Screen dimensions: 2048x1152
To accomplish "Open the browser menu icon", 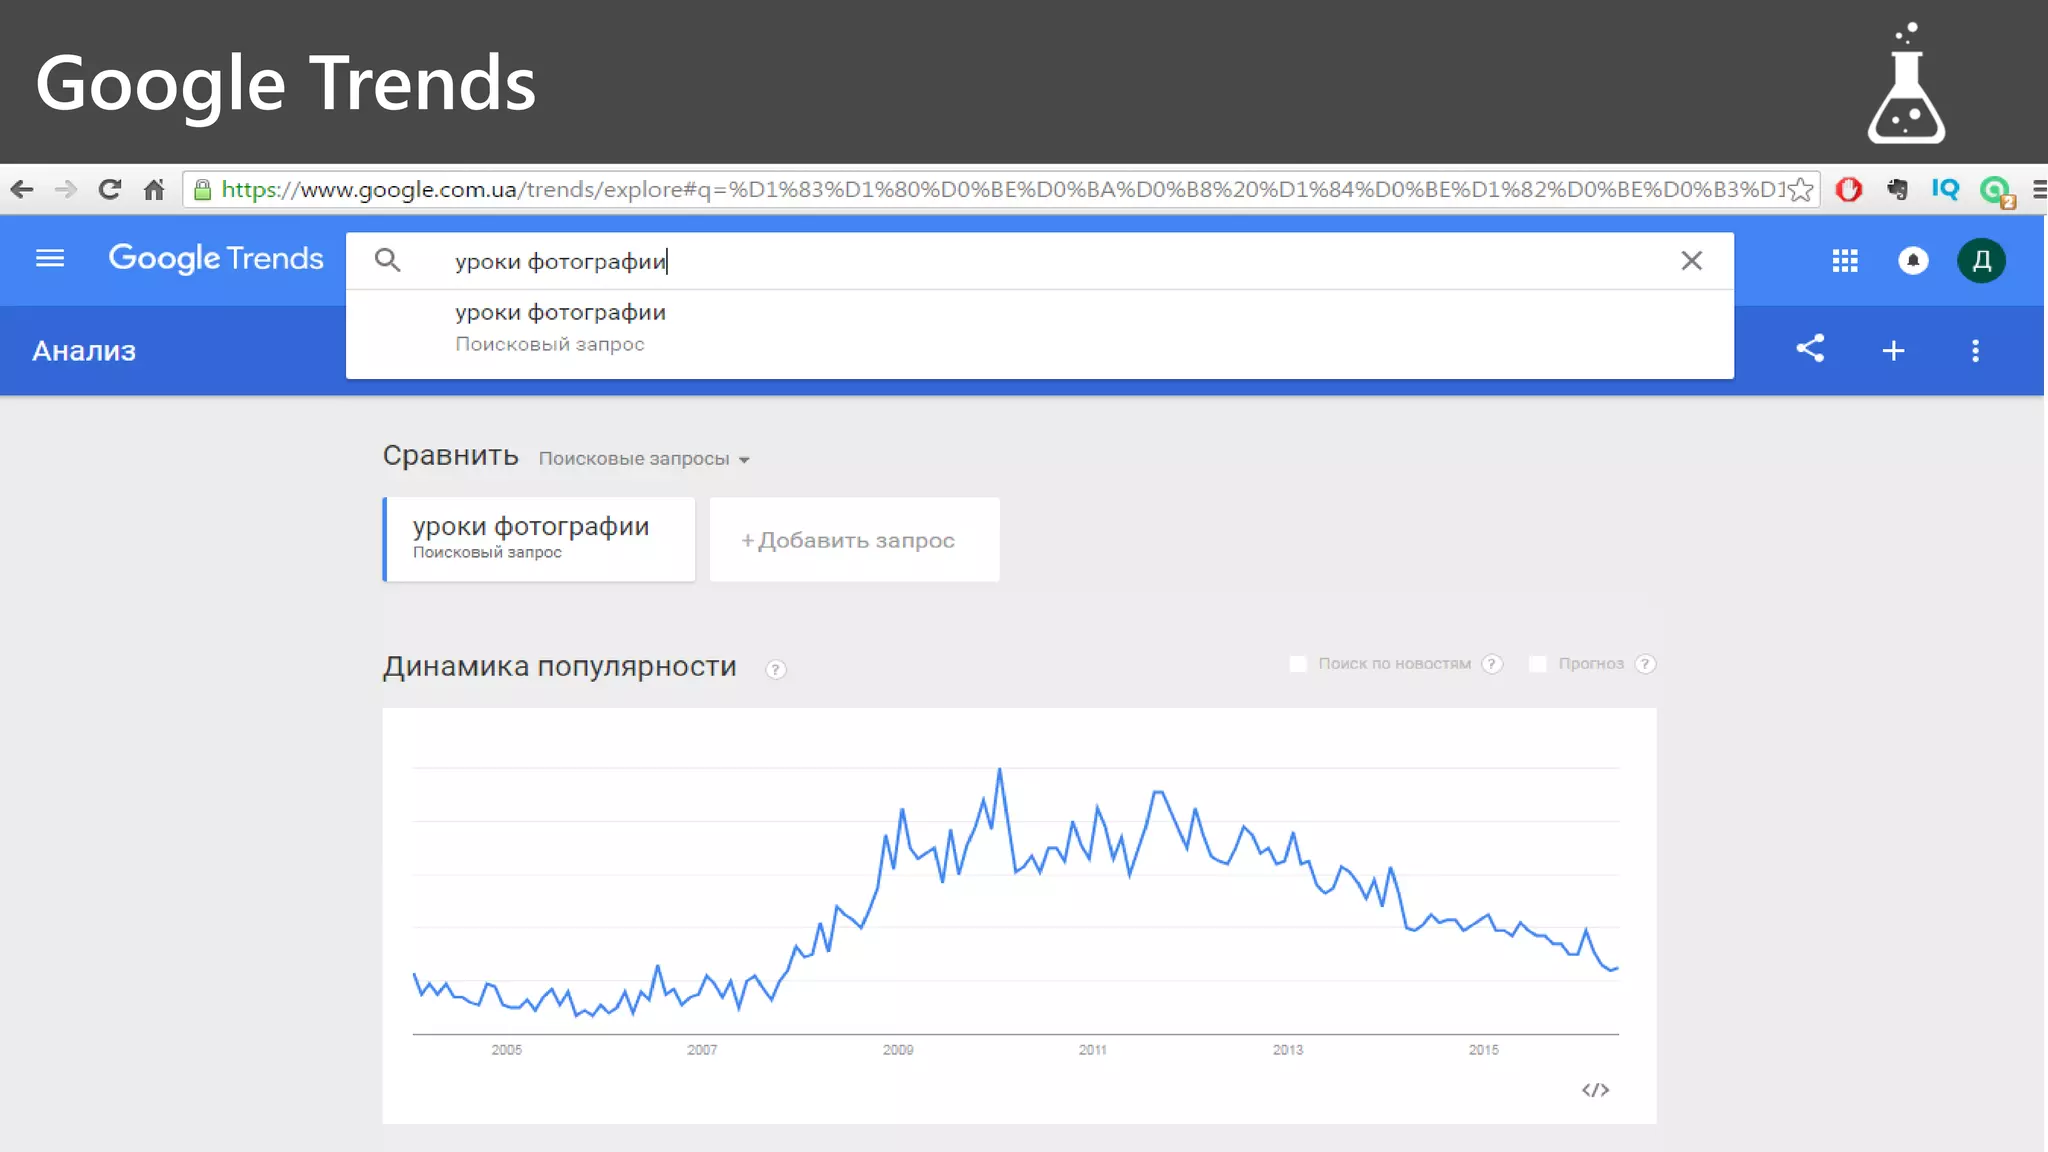I will point(2039,189).
